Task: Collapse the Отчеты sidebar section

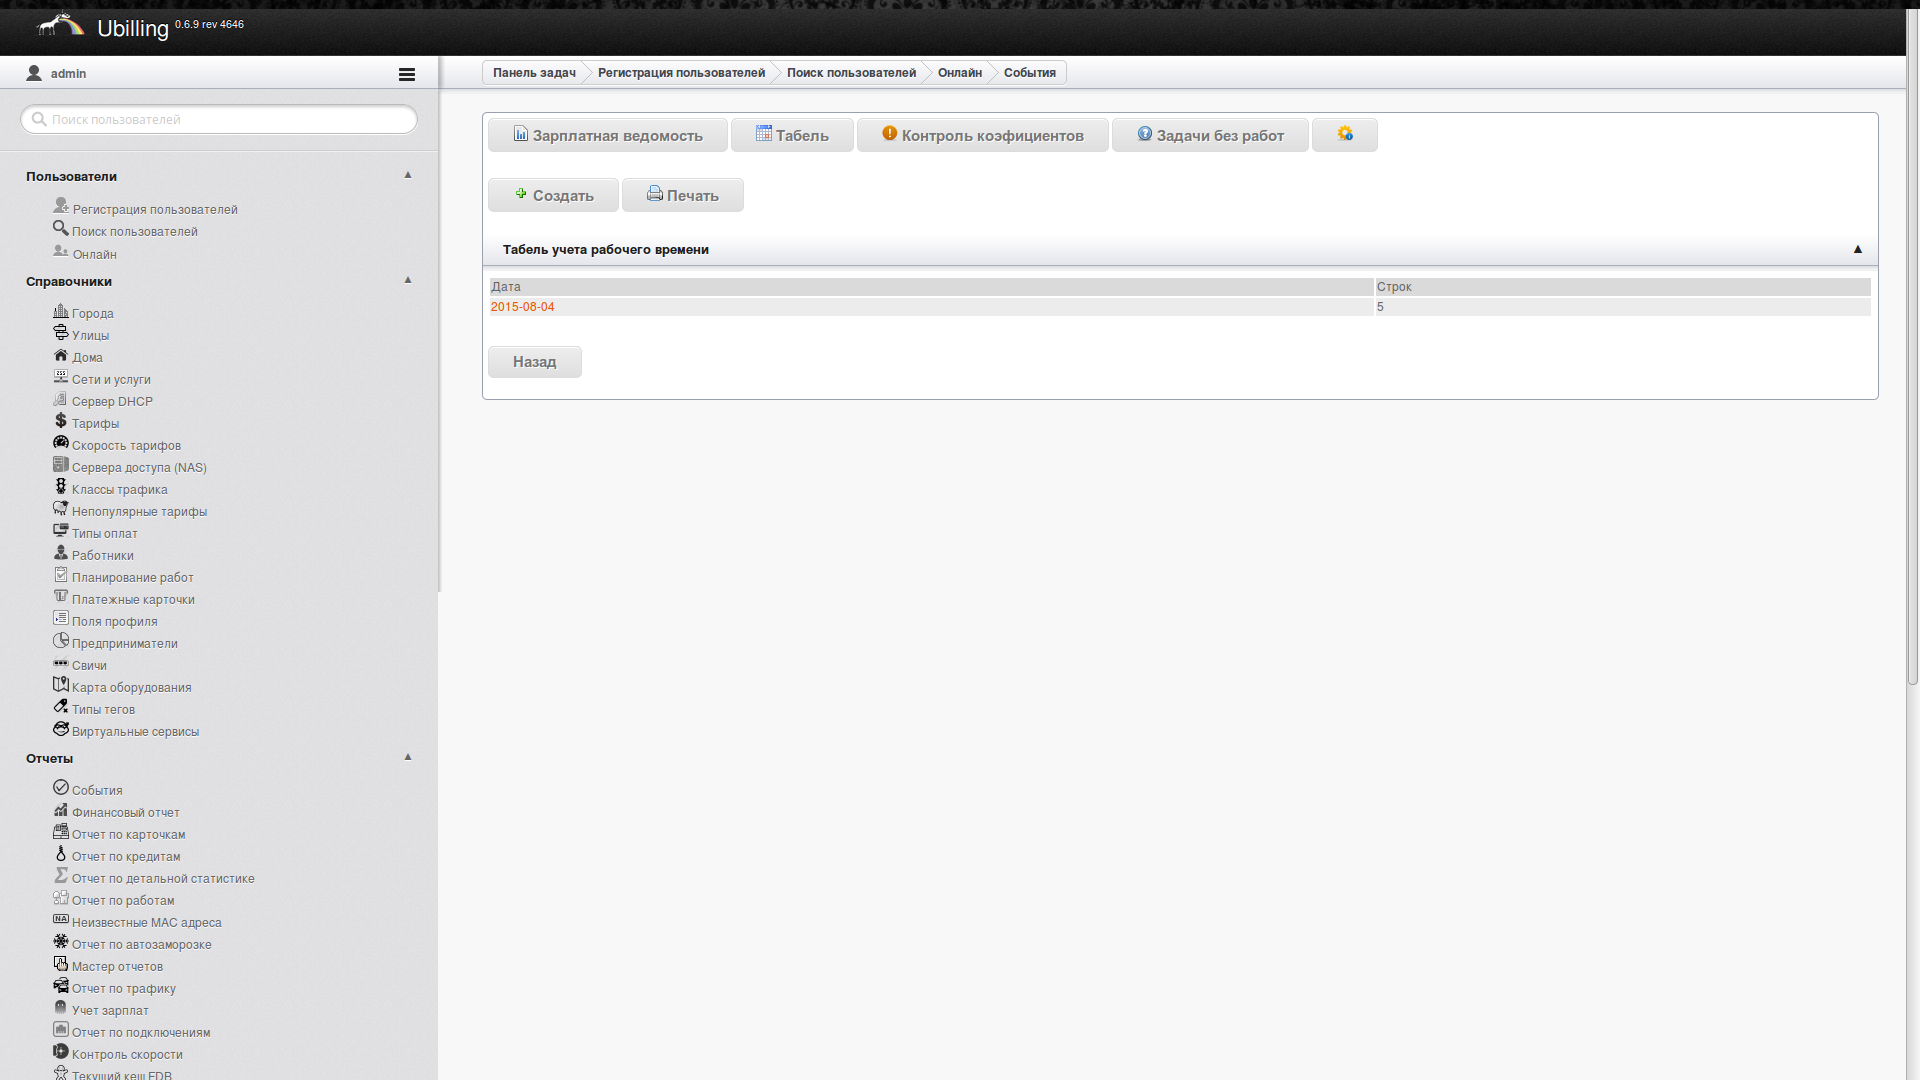Action: point(408,757)
